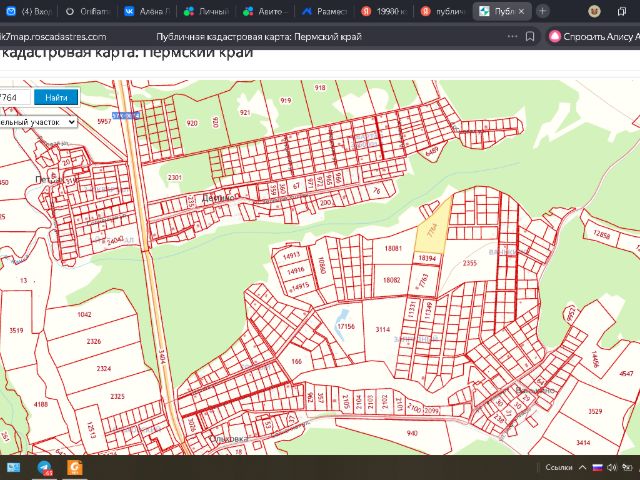Click Ссылки toolbar on the taskbar
This screenshot has height=480, width=640.
559,467
